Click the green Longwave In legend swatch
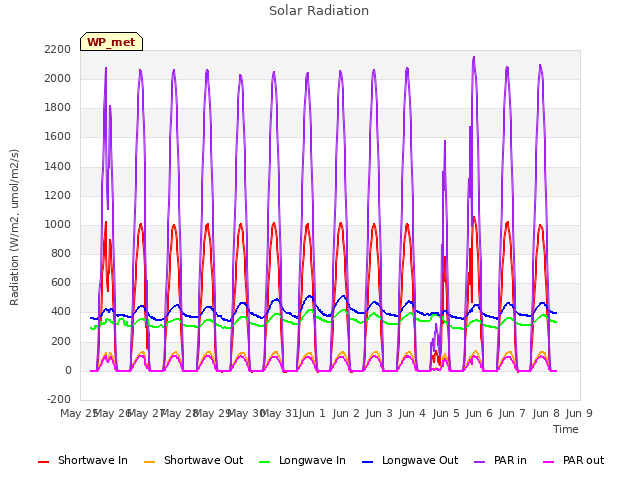 pos(264,462)
